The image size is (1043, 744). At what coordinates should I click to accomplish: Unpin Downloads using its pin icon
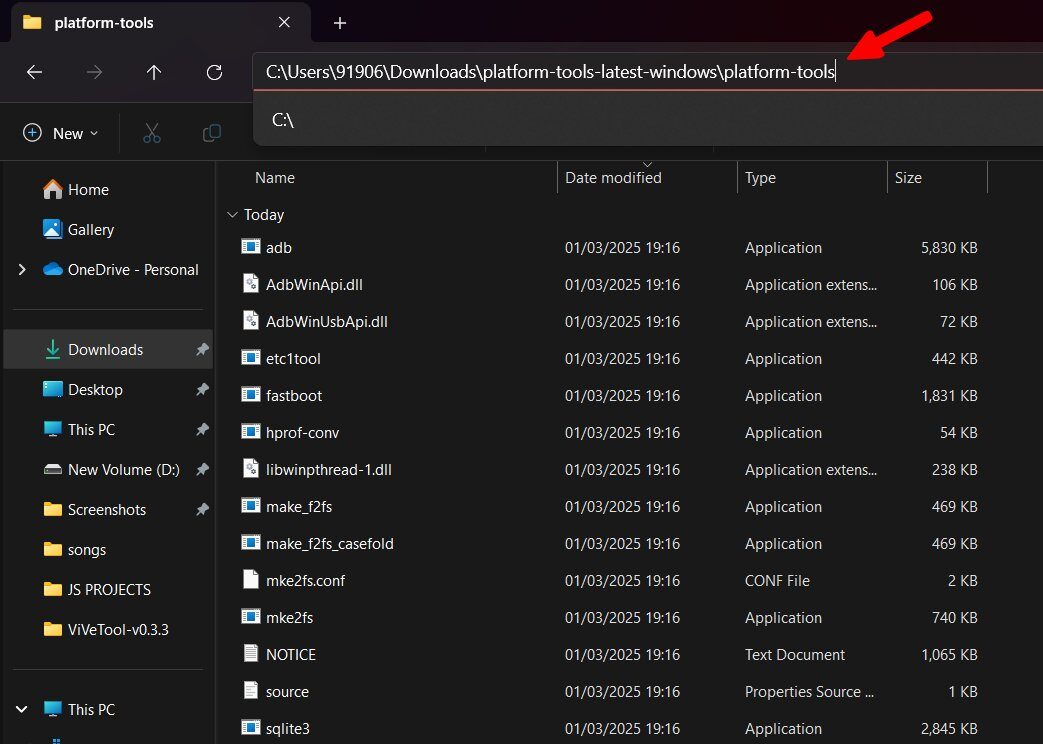tap(202, 349)
